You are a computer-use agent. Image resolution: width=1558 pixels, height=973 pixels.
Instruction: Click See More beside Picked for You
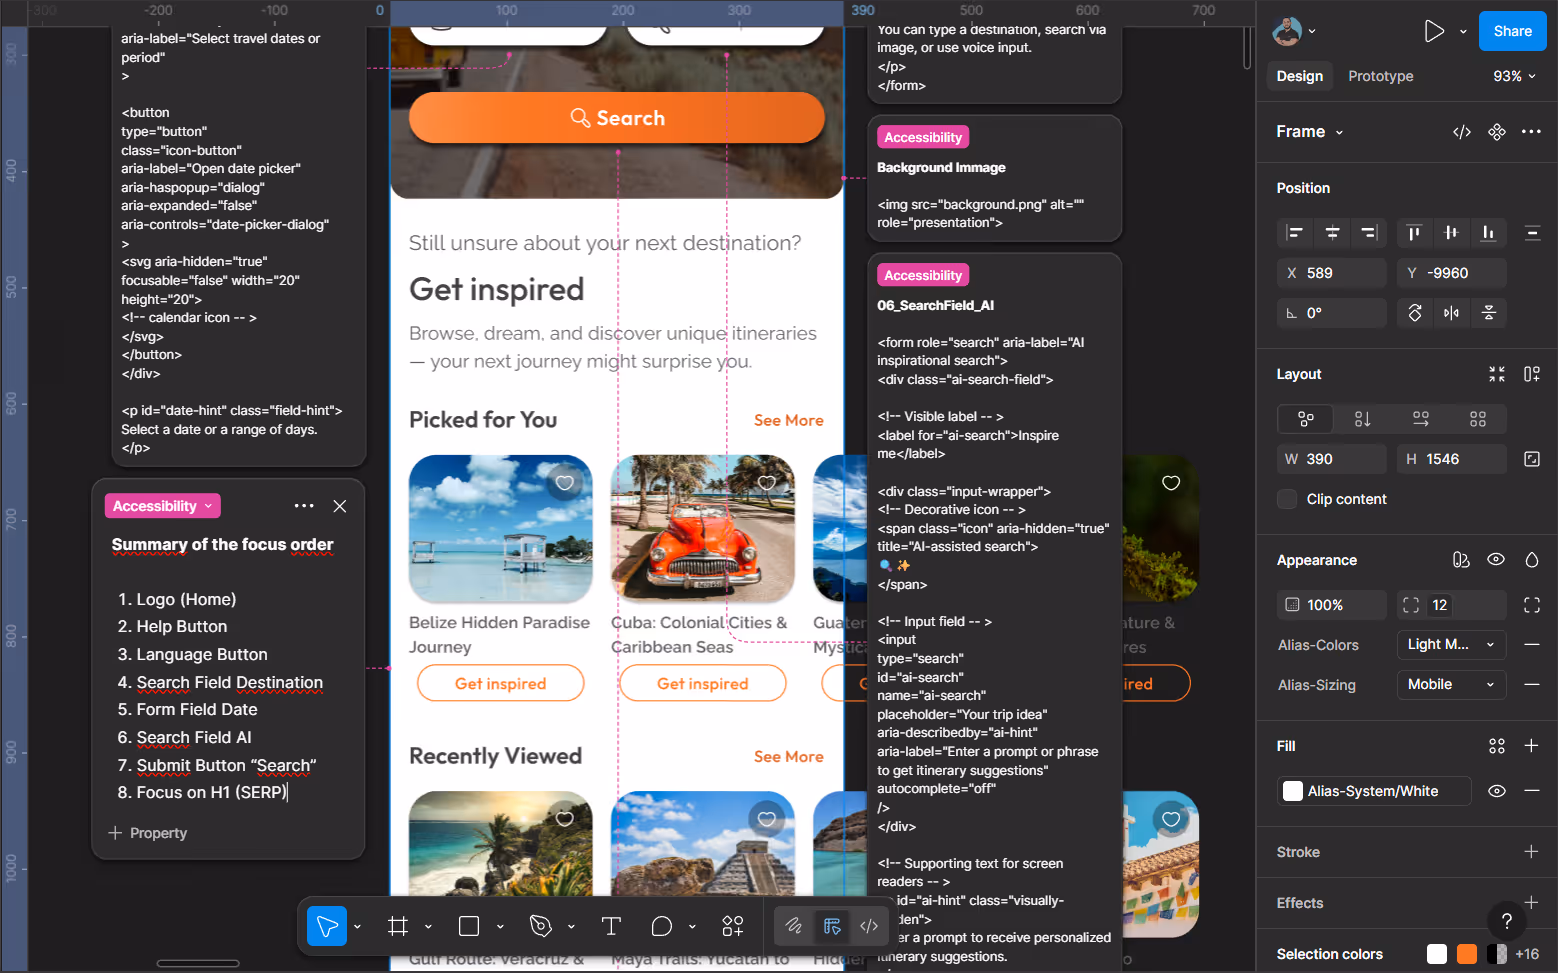tap(788, 420)
